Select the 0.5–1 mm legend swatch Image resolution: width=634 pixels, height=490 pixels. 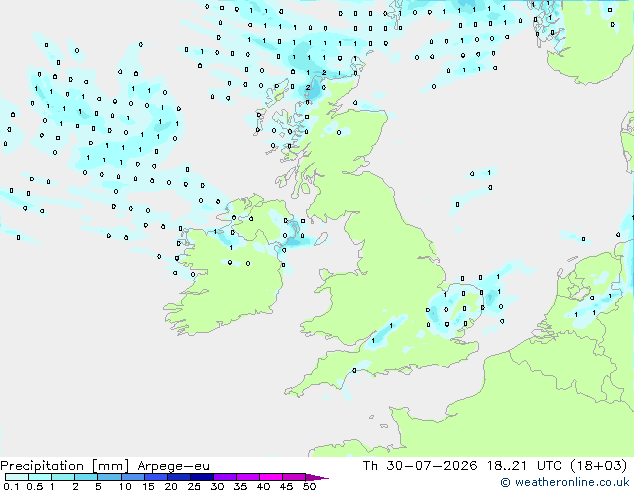click(40, 477)
